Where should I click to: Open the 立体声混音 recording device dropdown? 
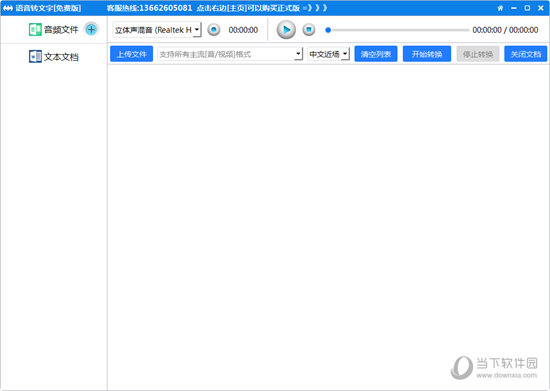pos(157,30)
